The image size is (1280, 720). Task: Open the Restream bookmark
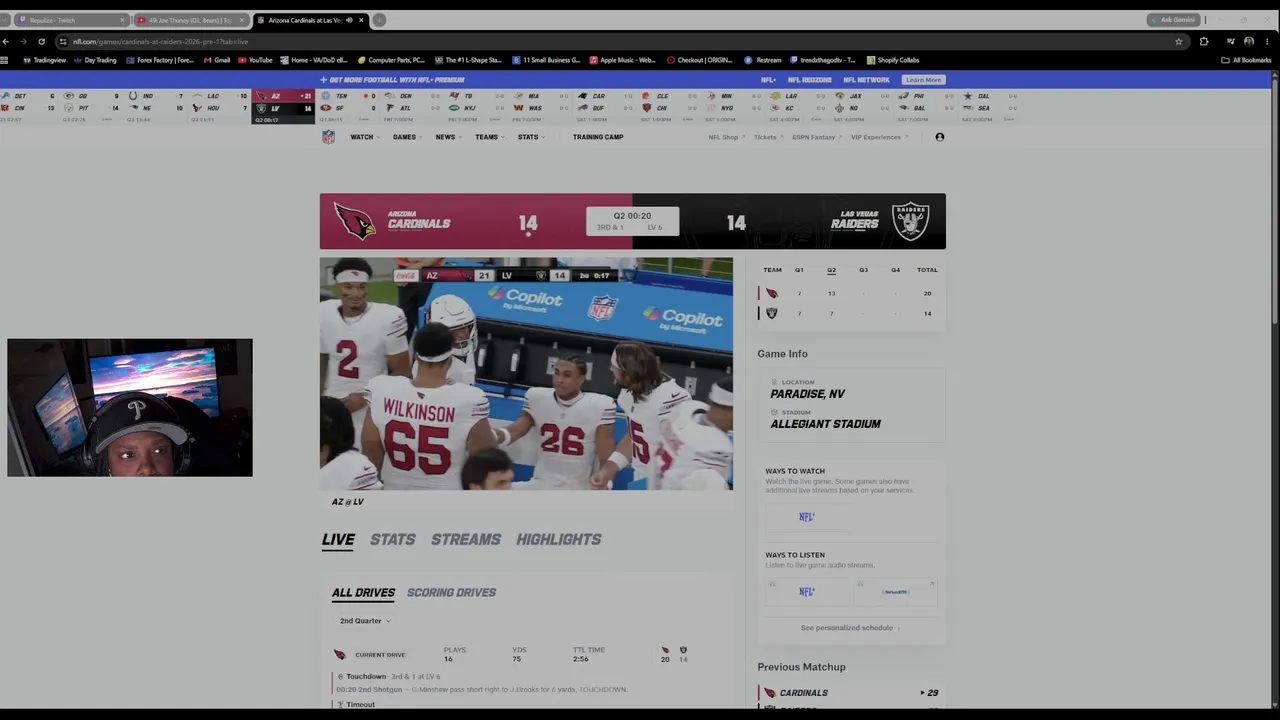click(763, 60)
